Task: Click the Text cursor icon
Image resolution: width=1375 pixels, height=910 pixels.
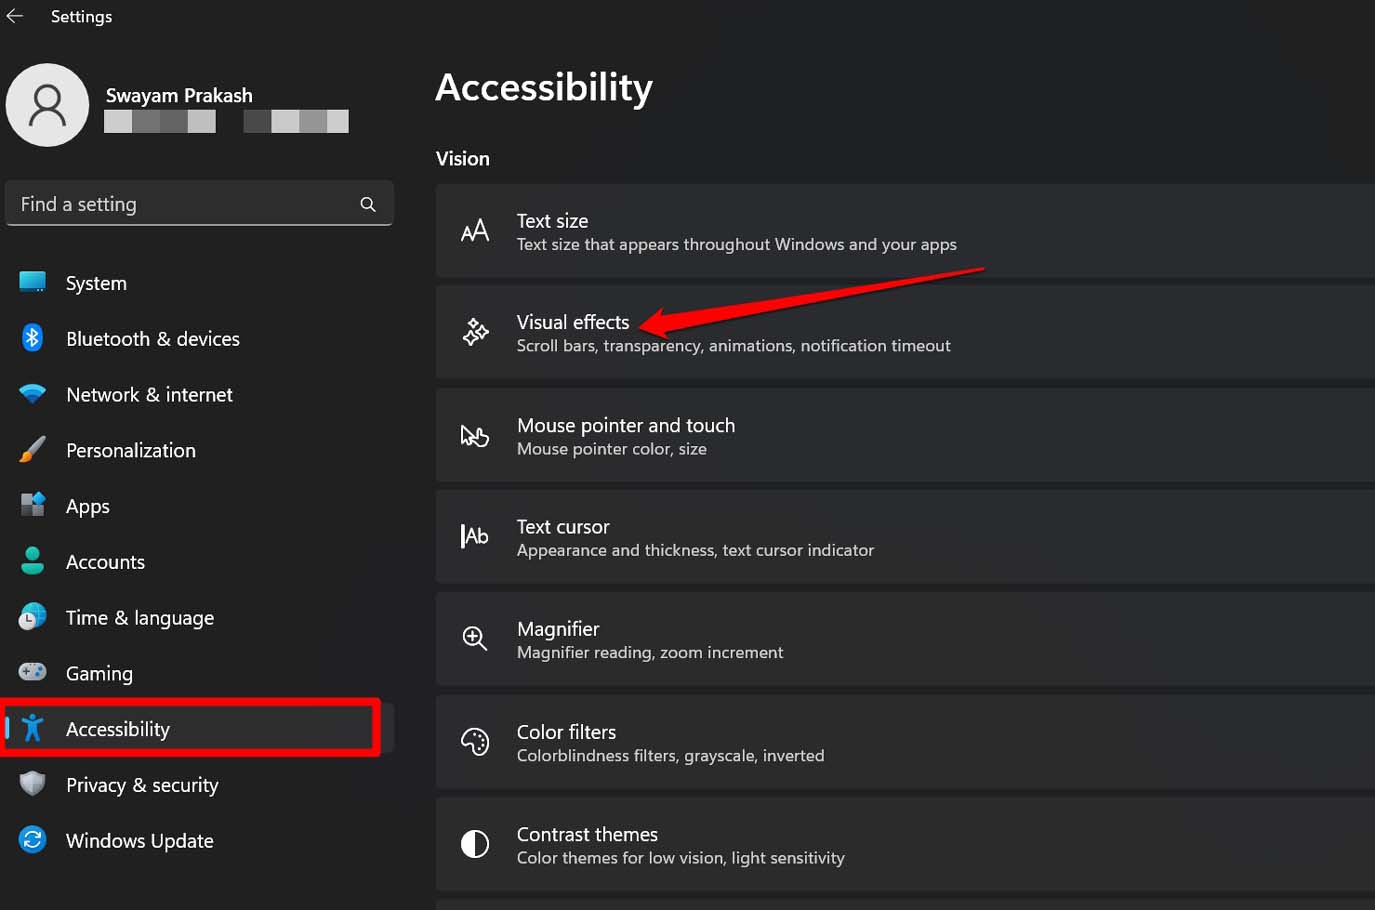Action: [x=474, y=536]
